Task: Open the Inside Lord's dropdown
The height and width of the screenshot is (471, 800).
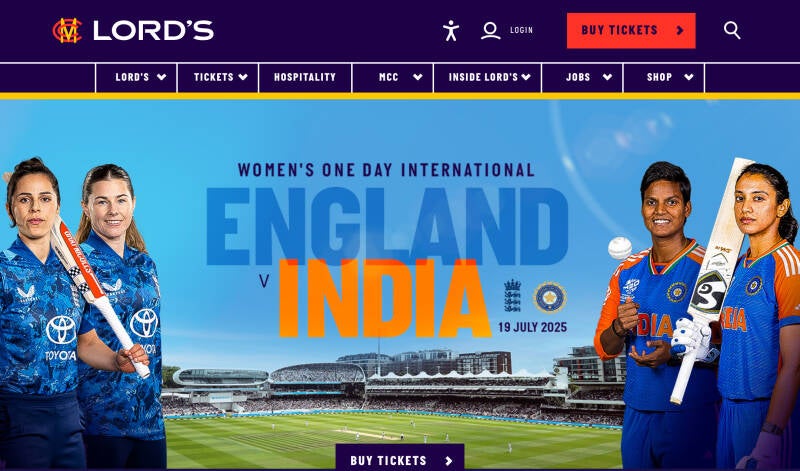Action: point(488,78)
